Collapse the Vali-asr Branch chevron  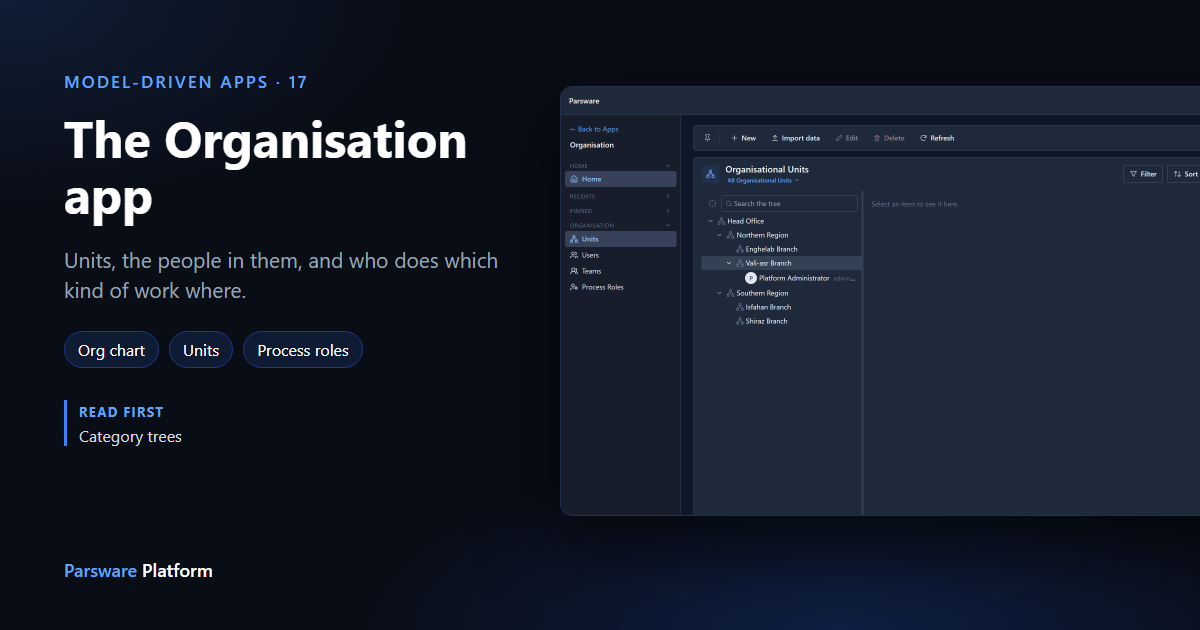(x=728, y=263)
